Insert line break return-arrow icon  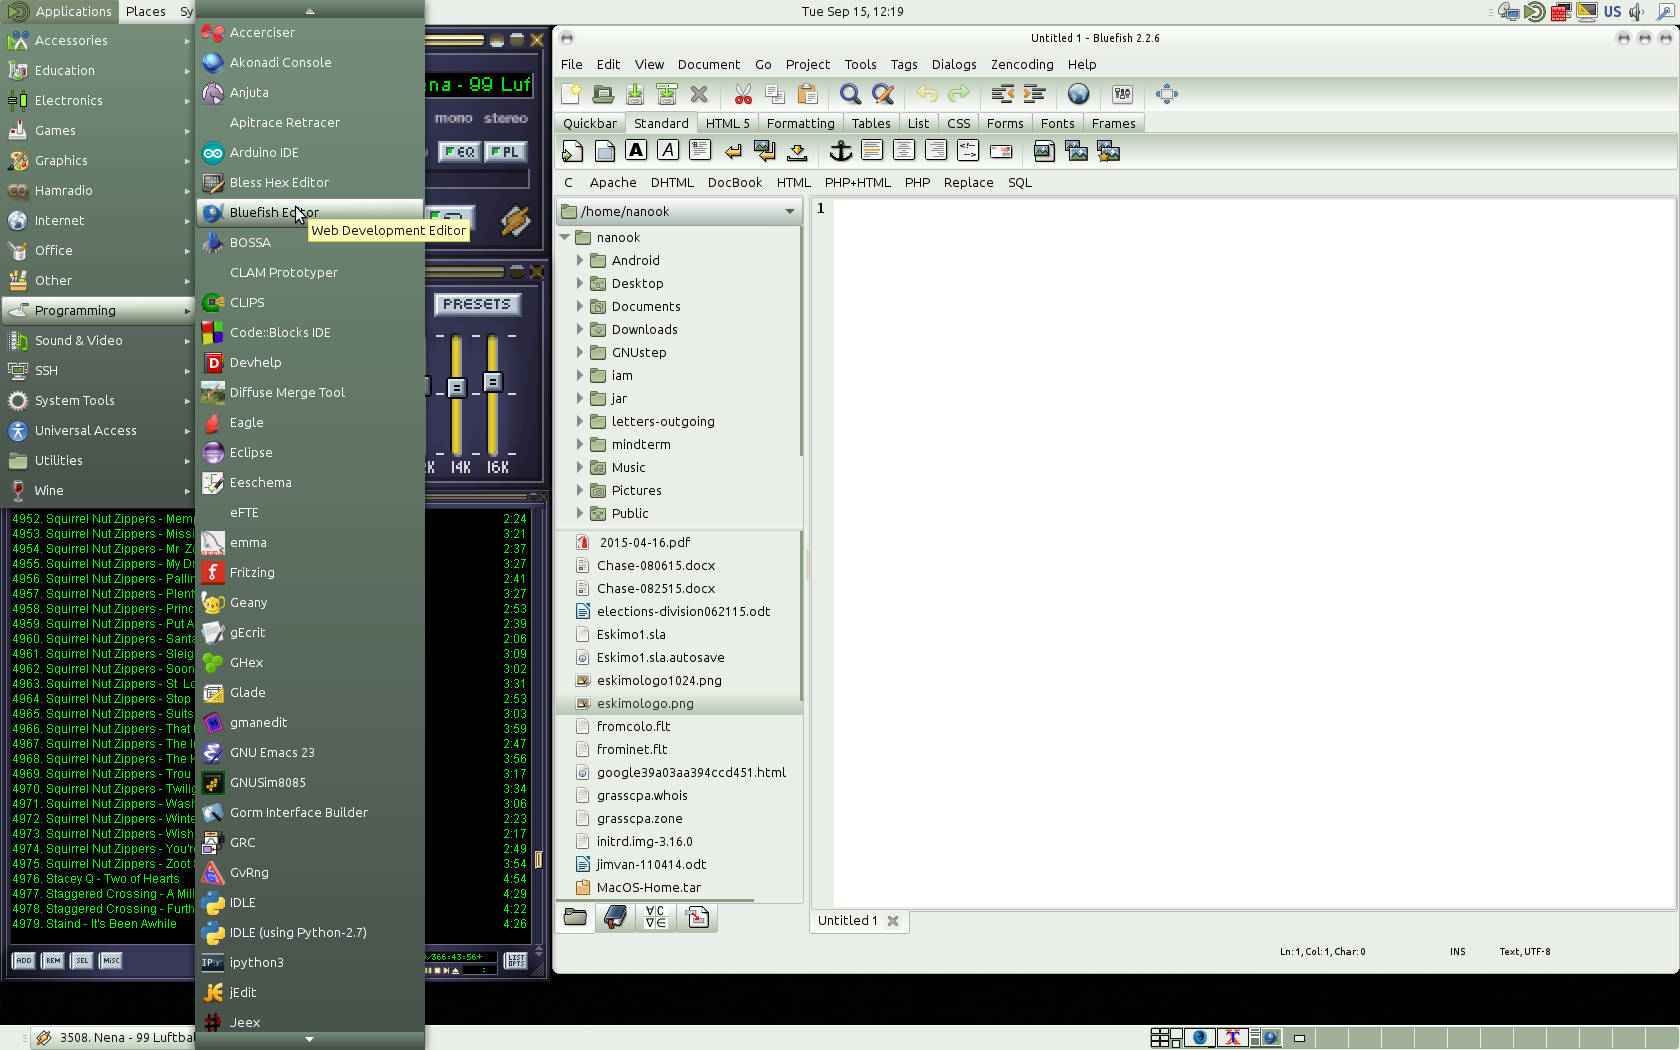[x=733, y=151]
